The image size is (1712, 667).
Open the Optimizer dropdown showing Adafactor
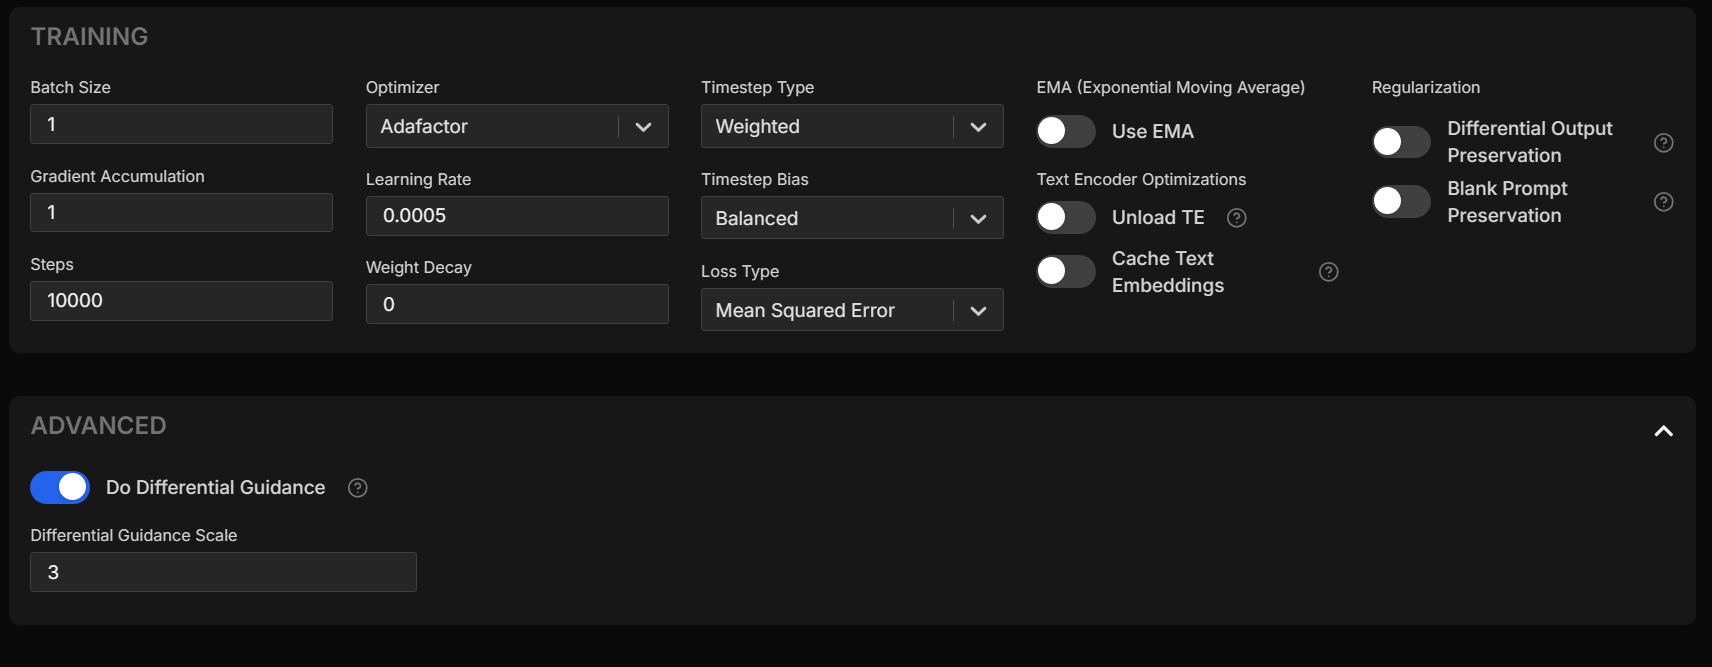point(517,127)
